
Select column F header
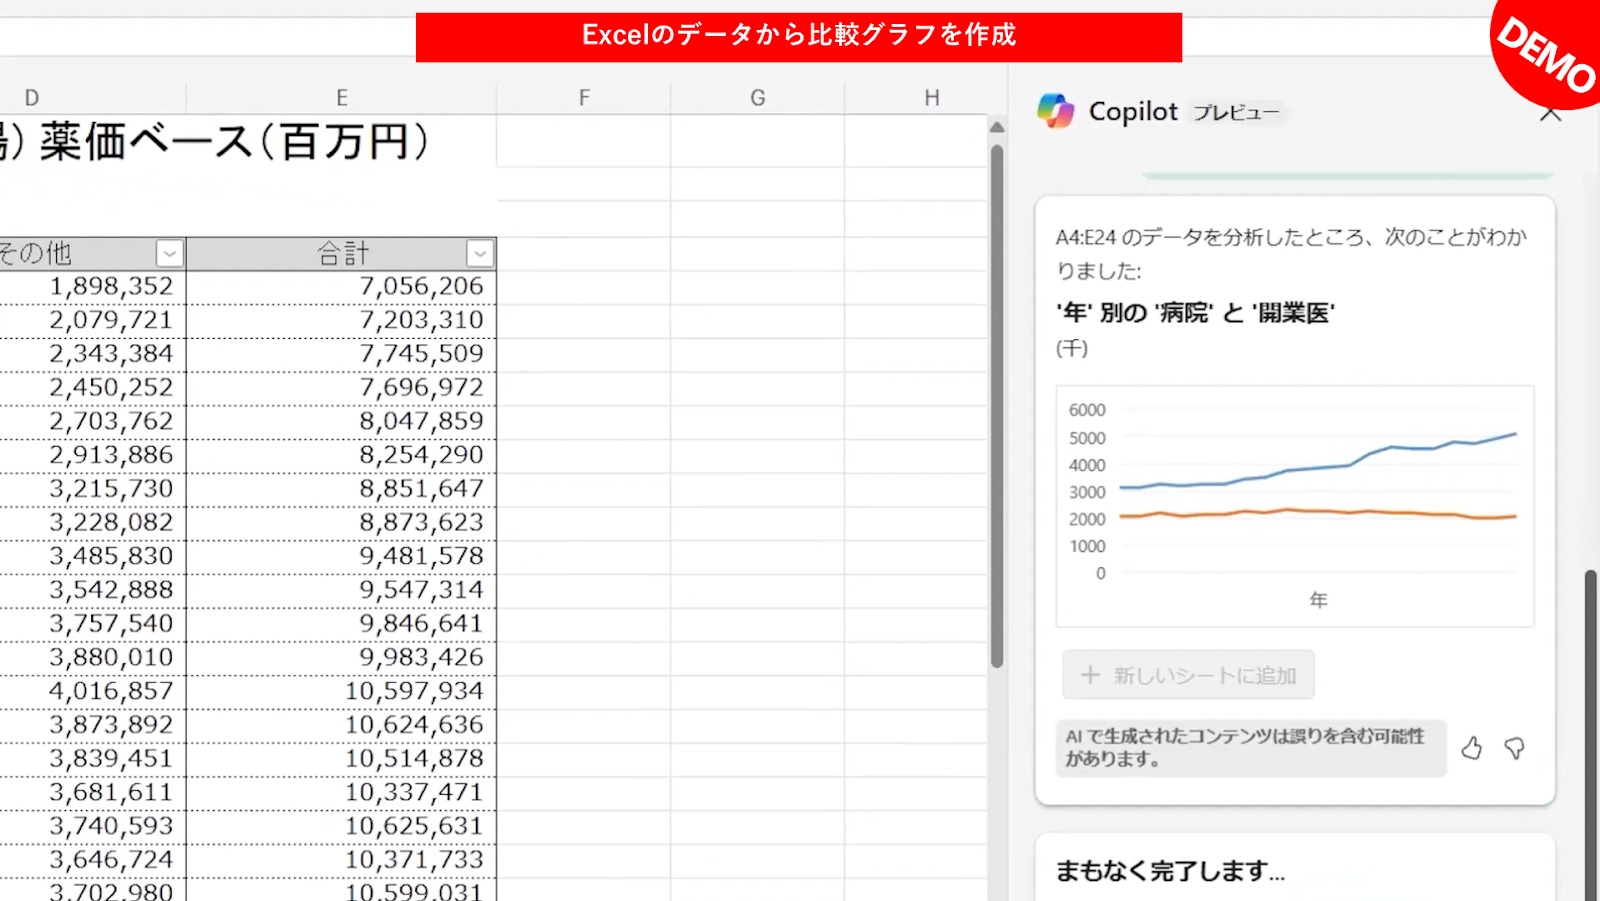click(584, 98)
